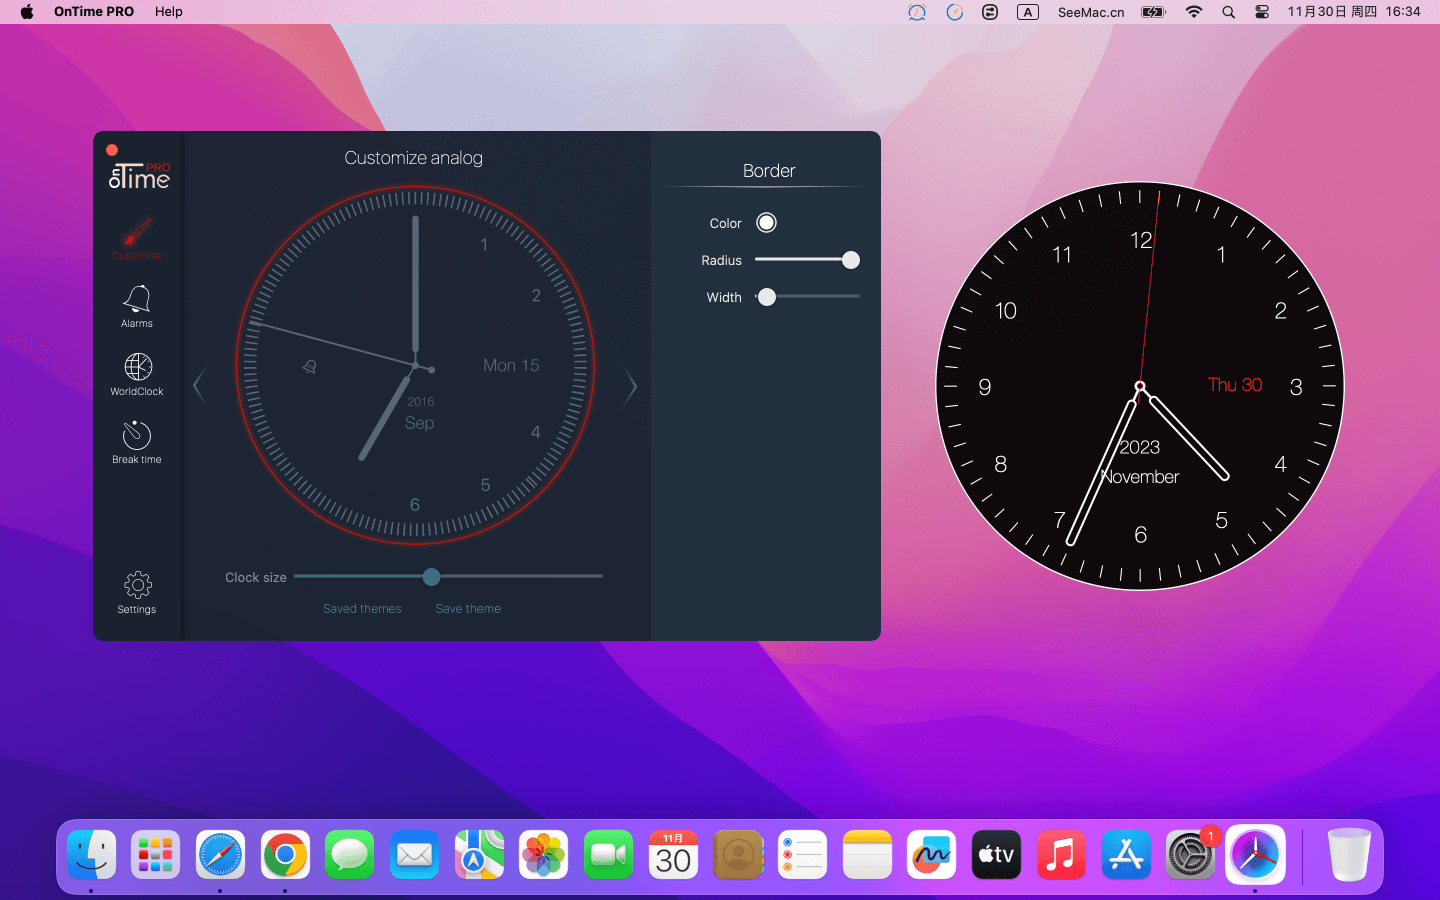The width and height of the screenshot is (1440, 900).
Task: Click the Spotlight search icon
Action: pos(1228,12)
